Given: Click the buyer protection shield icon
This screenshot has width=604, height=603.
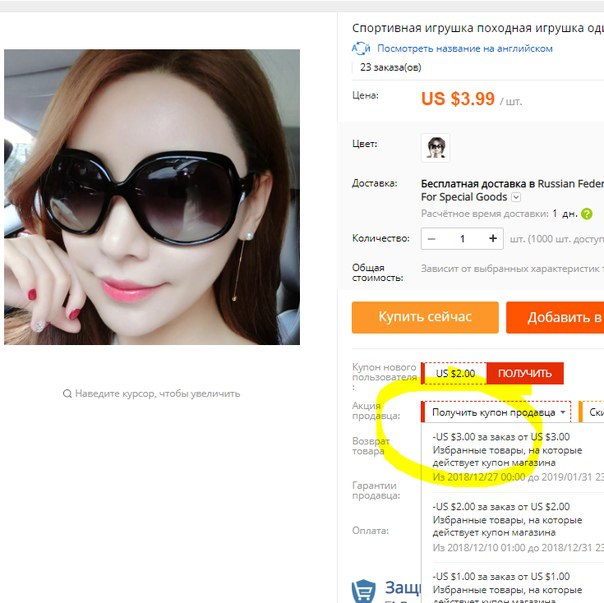Looking at the screenshot, I should 363,591.
